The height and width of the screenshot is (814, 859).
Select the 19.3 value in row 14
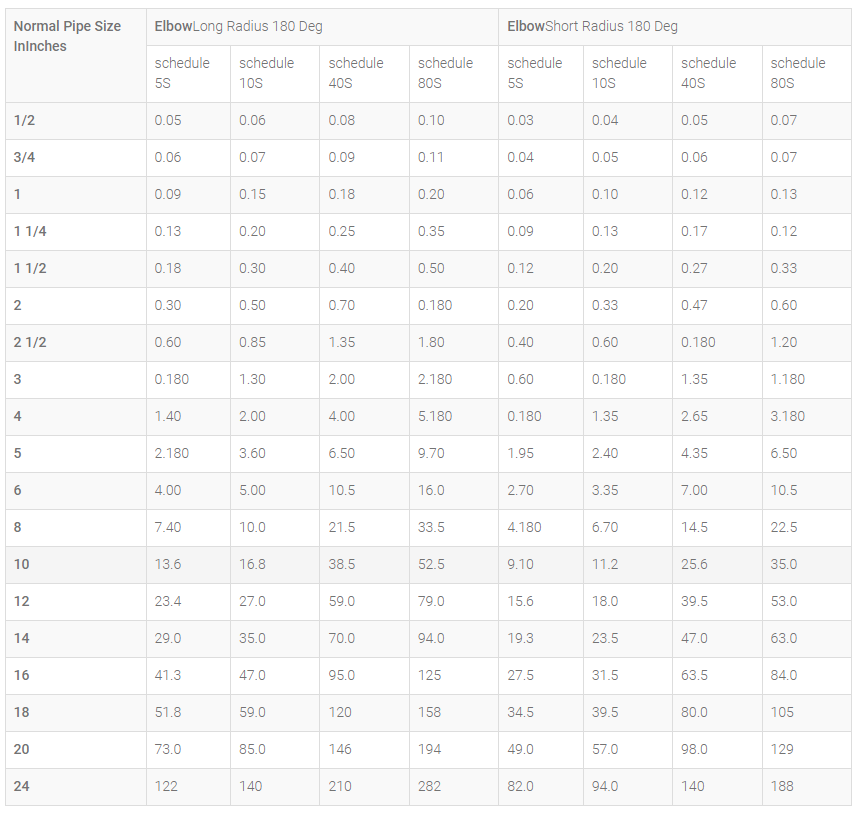pos(520,638)
